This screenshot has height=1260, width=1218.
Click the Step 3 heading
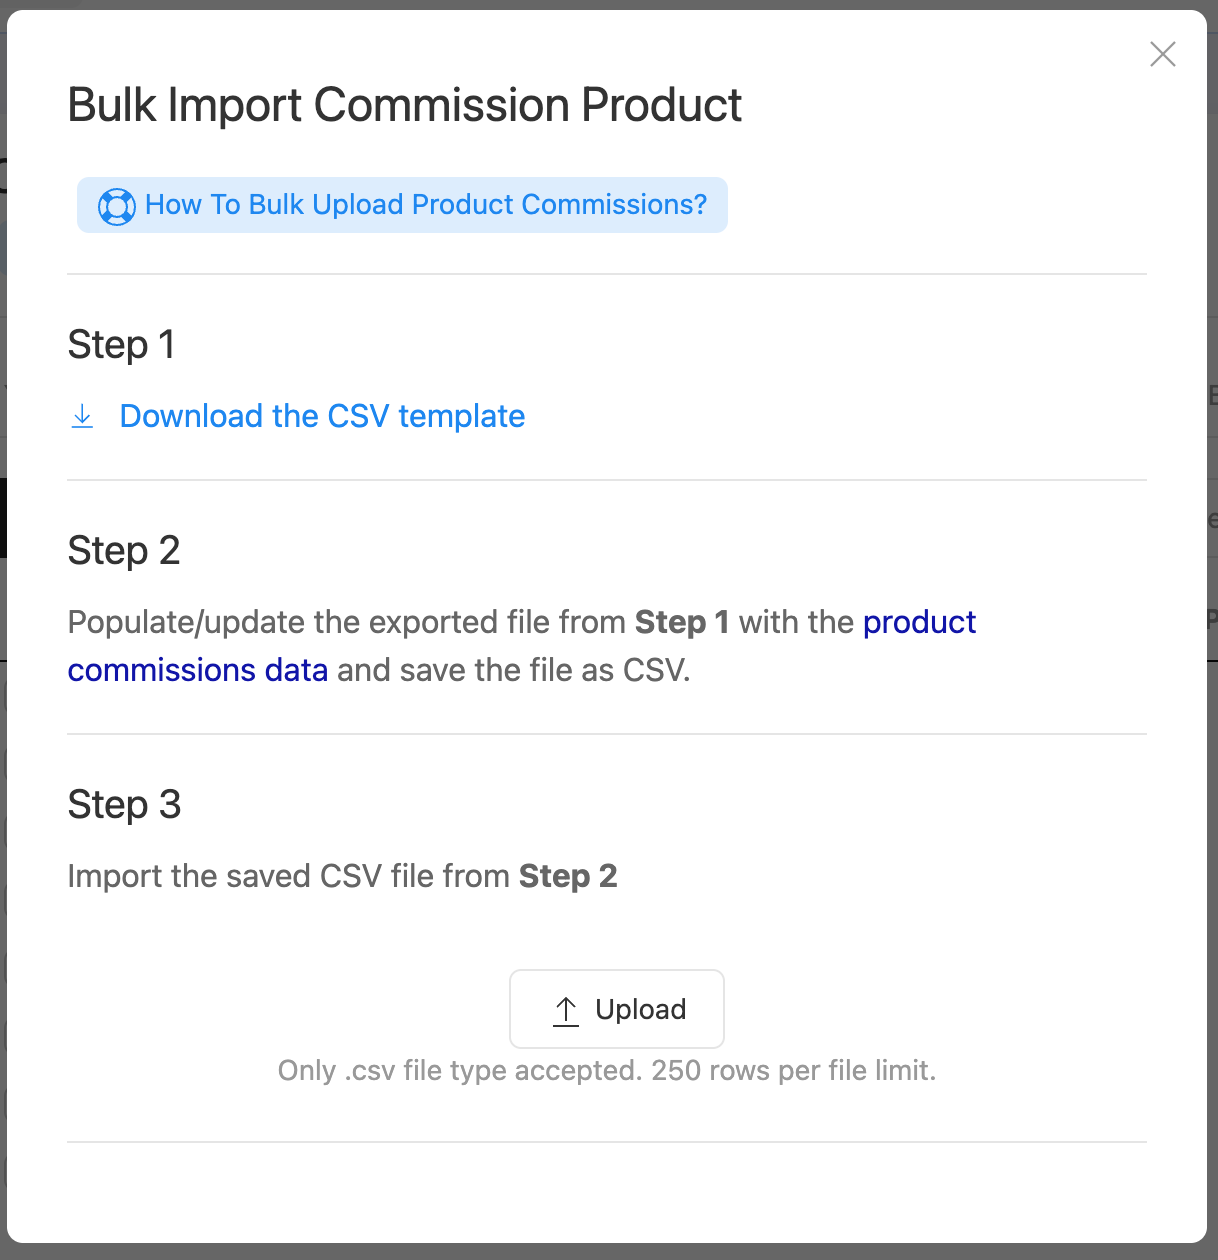[124, 805]
